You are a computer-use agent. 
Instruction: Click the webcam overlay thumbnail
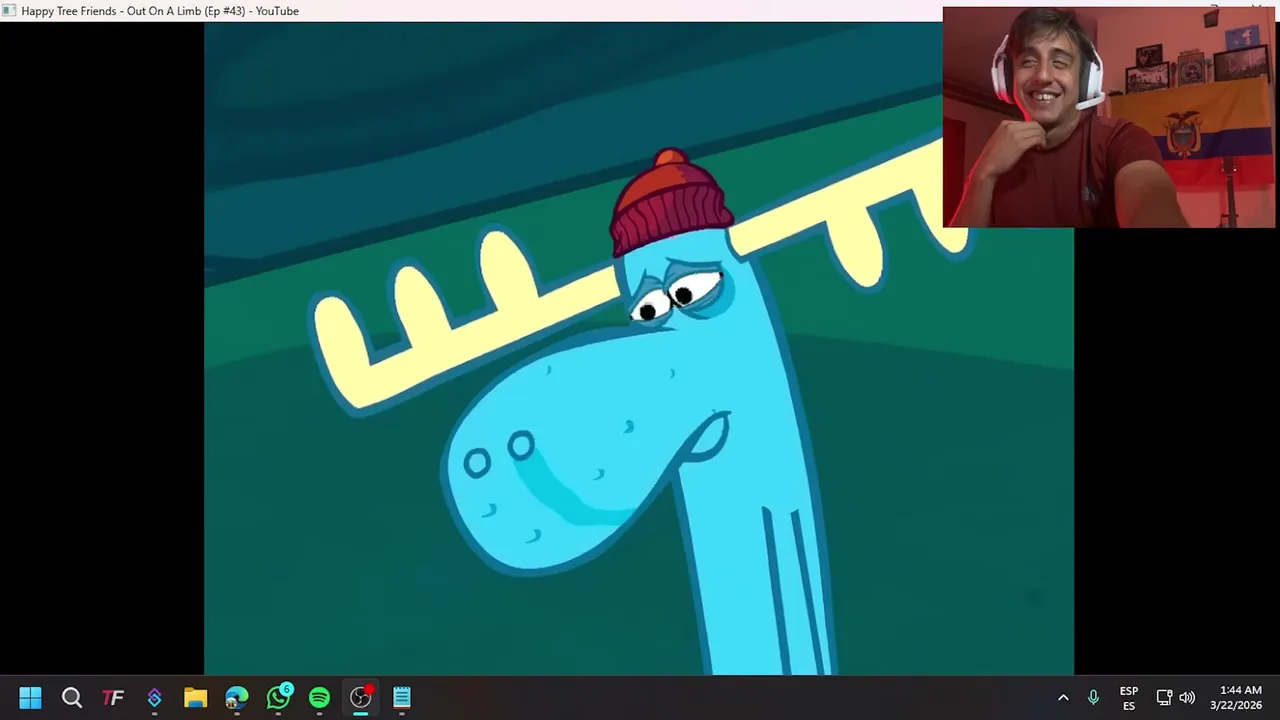point(1109,117)
